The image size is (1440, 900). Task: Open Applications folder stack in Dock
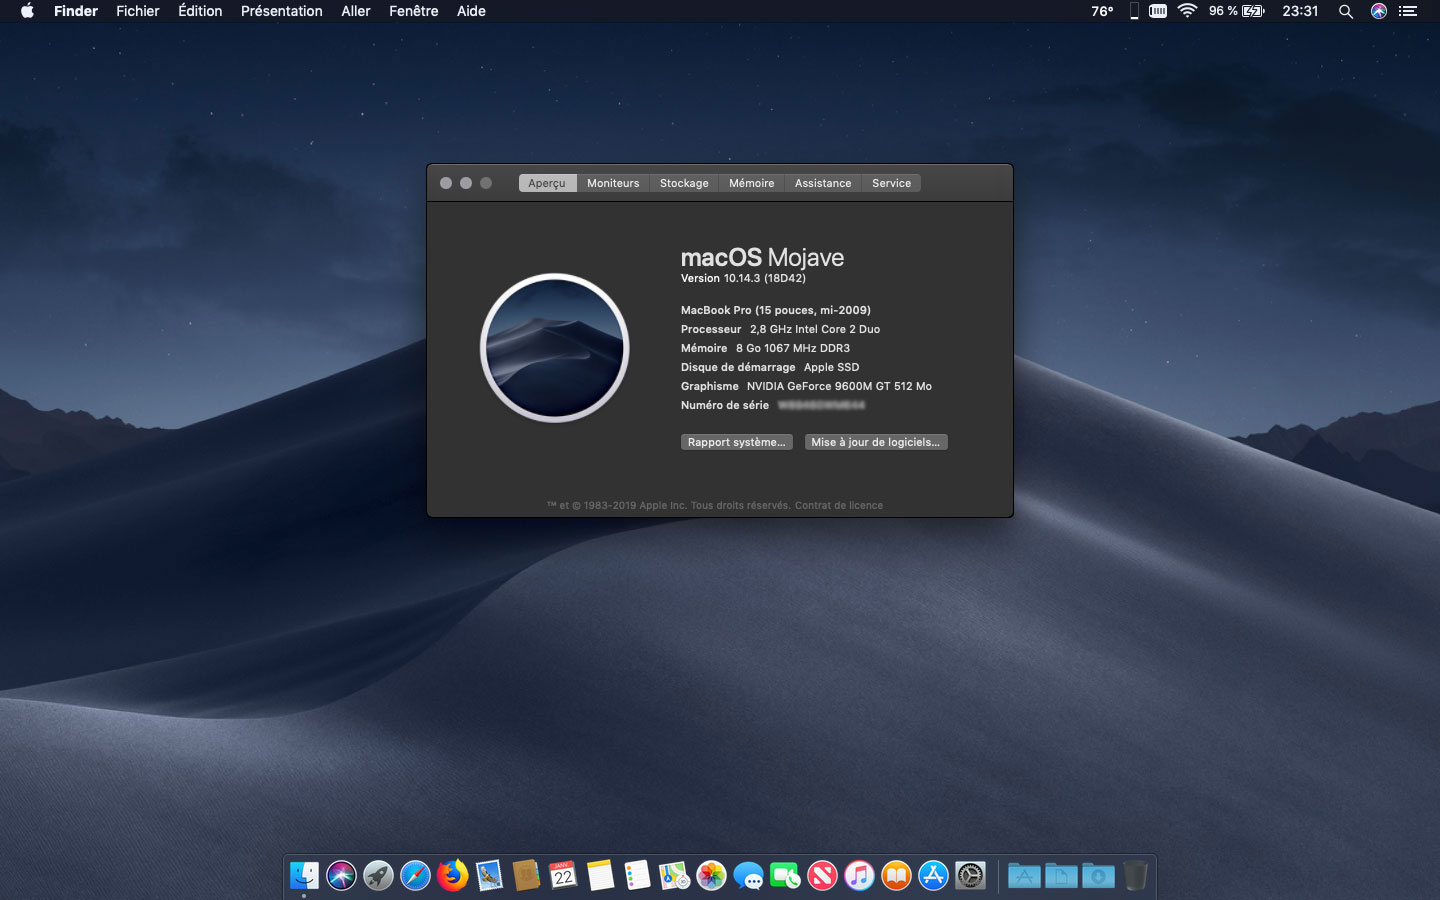click(1024, 876)
